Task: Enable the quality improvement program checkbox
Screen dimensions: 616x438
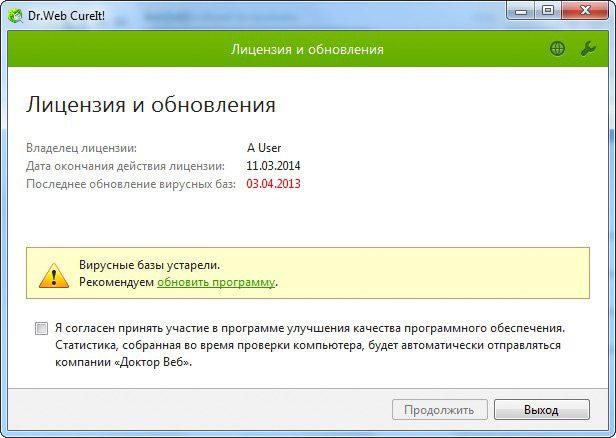Action: pyautogui.click(x=41, y=328)
